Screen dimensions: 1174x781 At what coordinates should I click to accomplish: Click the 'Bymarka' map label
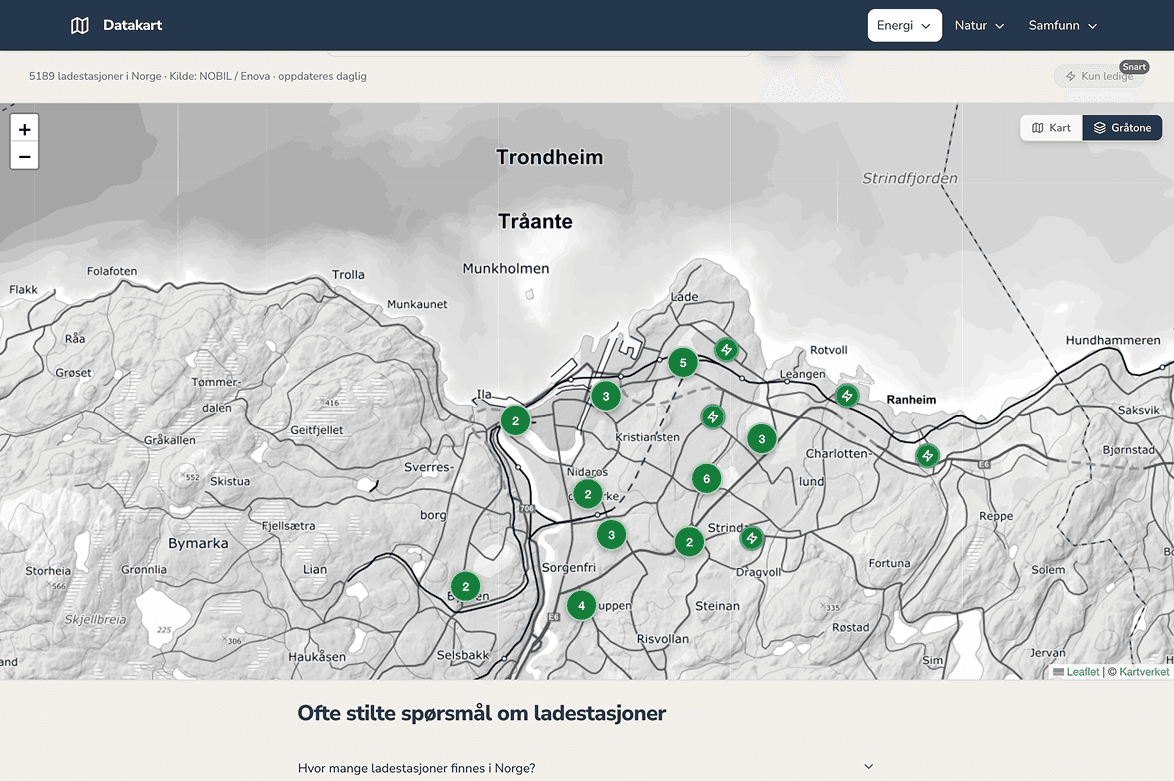pyautogui.click(x=198, y=543)
